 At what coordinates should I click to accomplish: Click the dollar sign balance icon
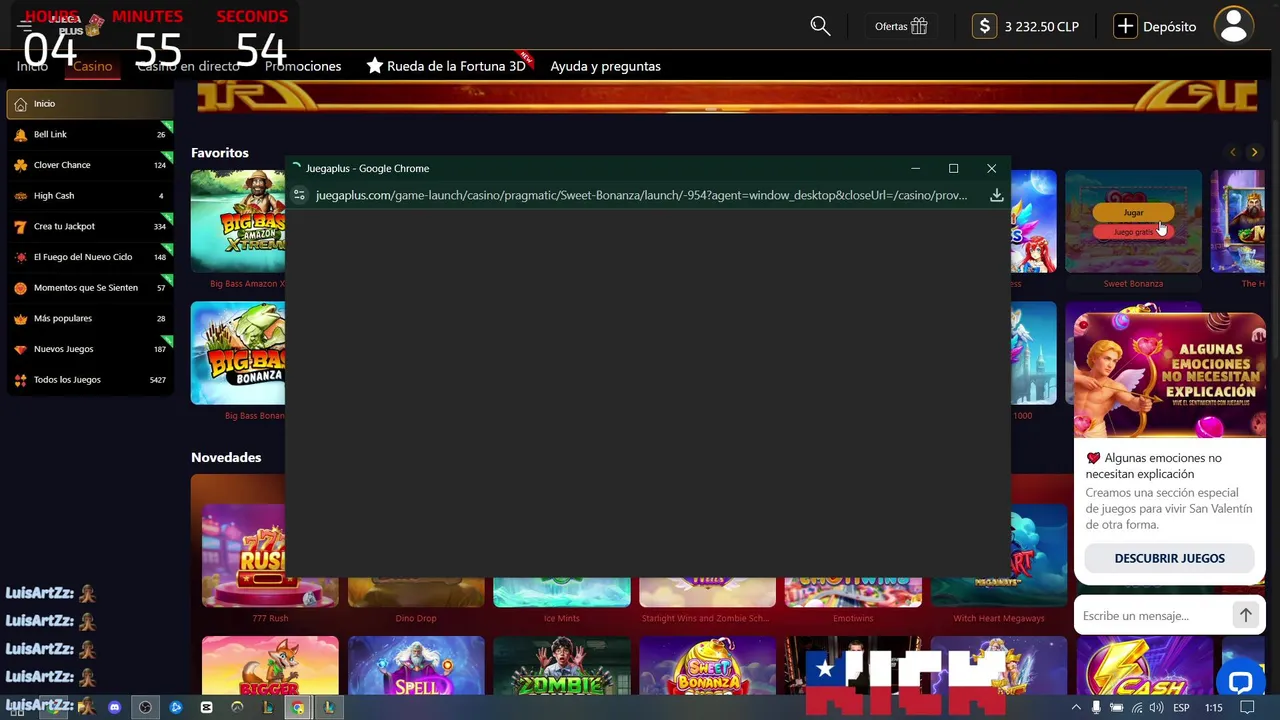coord(985,26)
